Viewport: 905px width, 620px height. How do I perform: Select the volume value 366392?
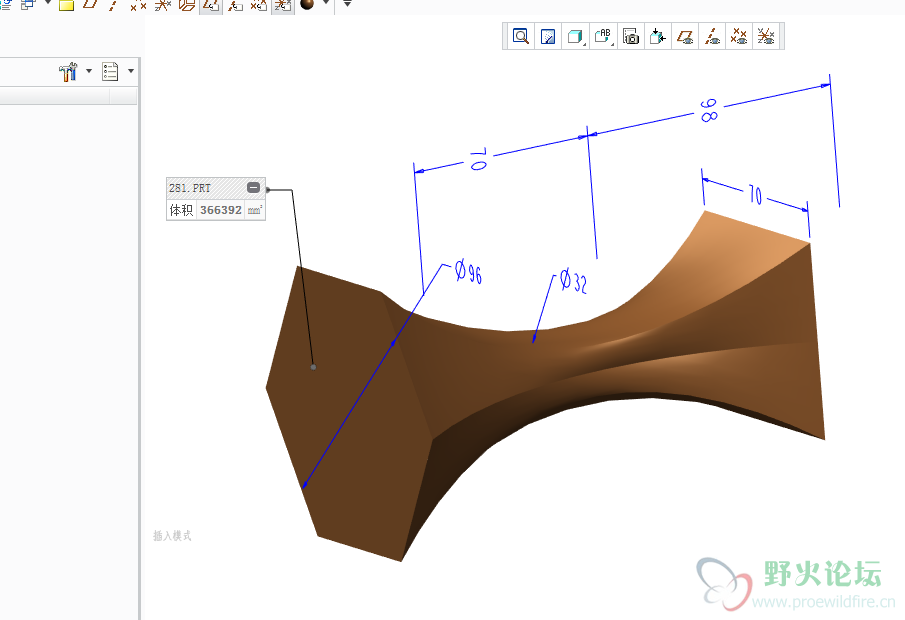[221, 210]
